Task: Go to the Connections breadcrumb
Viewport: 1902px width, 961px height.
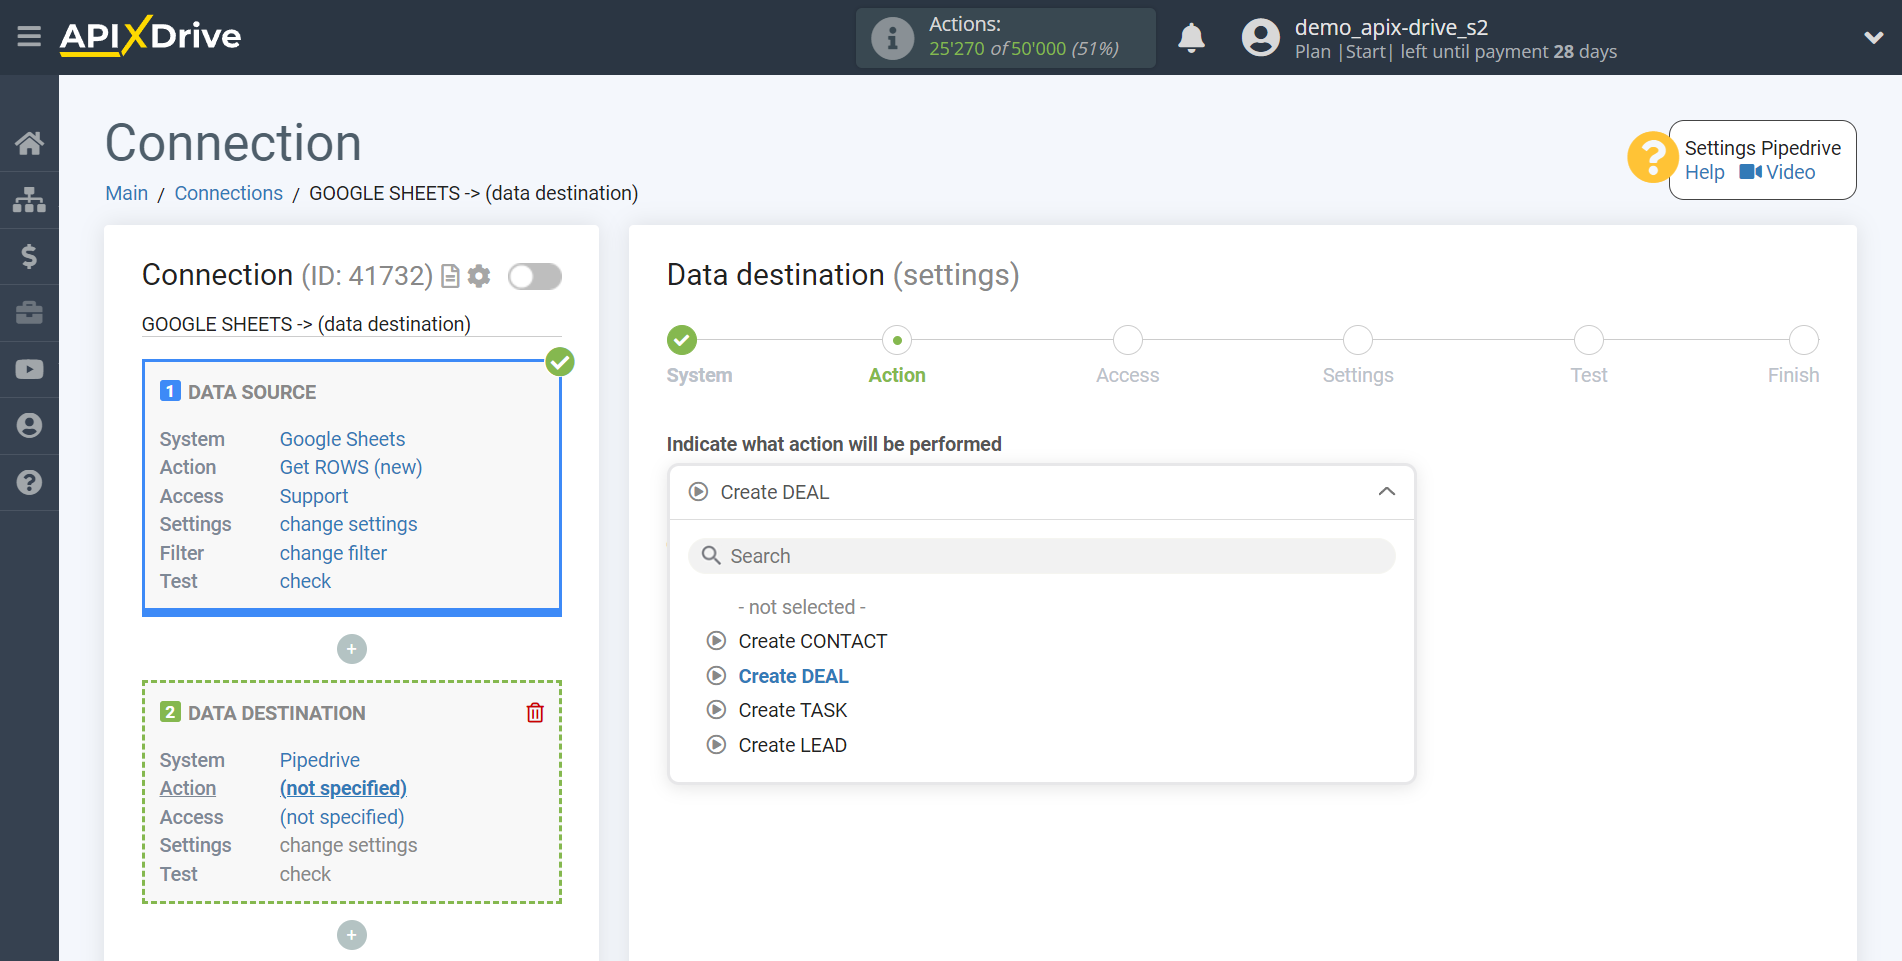Action: pos(228,193)
